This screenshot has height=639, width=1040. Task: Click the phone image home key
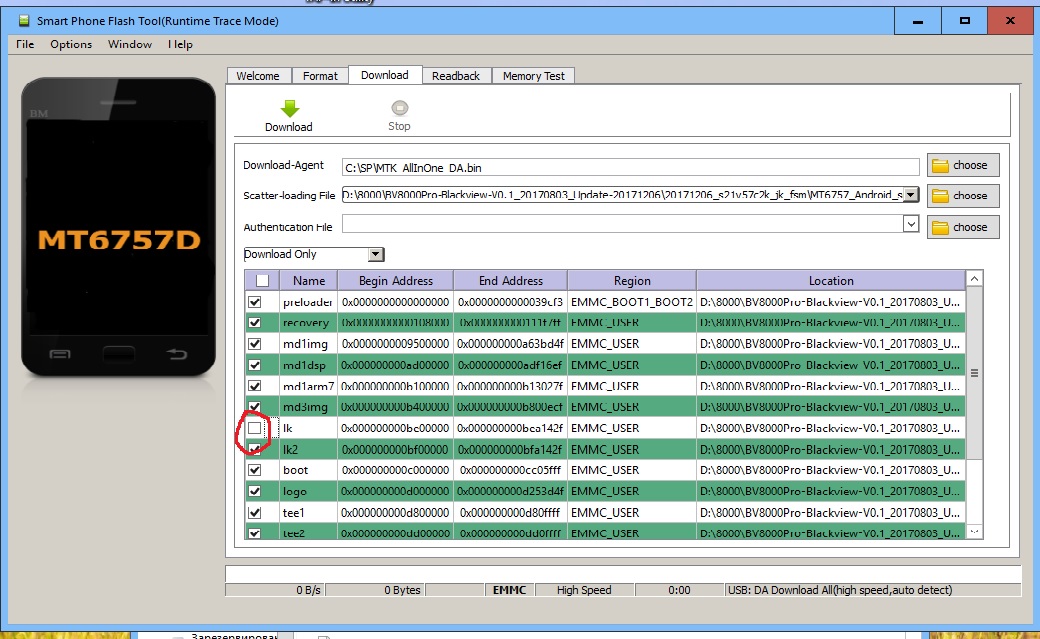(119, 354)
